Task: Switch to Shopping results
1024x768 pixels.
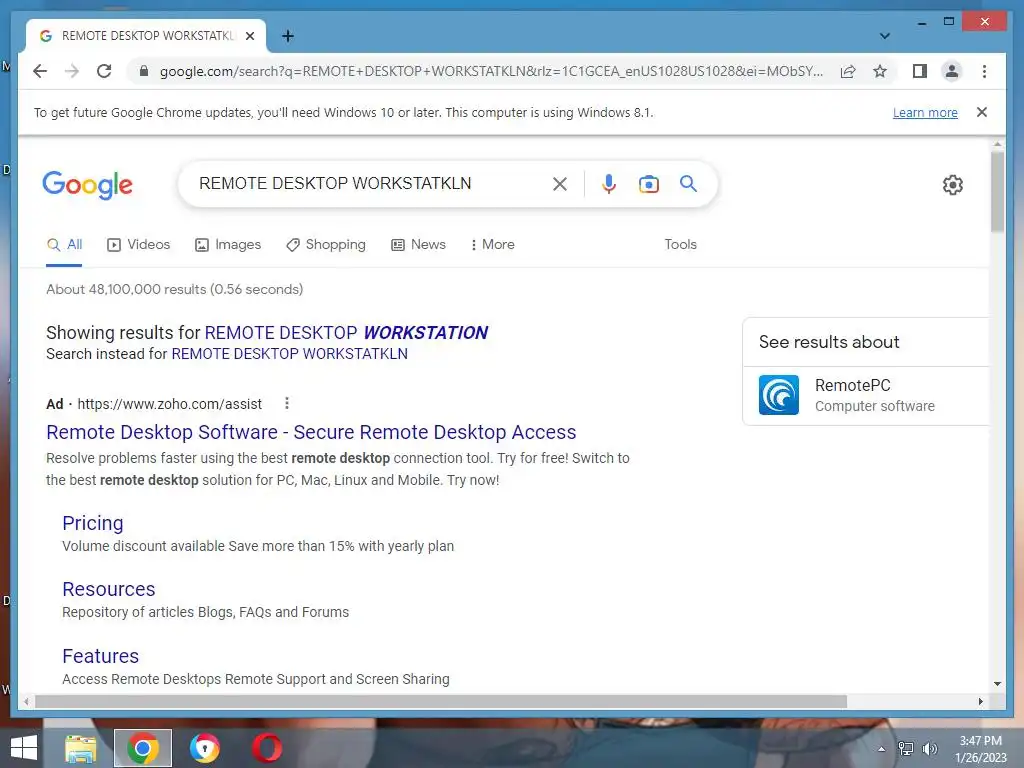Action: [326, 245]
